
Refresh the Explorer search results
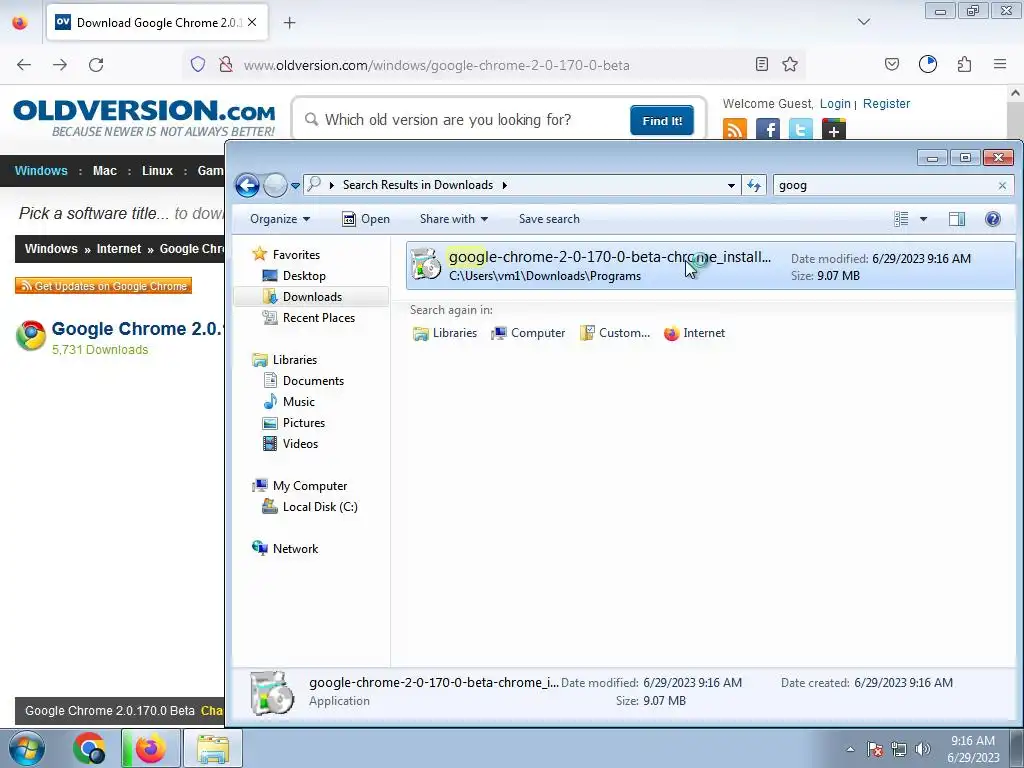point(754,185)
